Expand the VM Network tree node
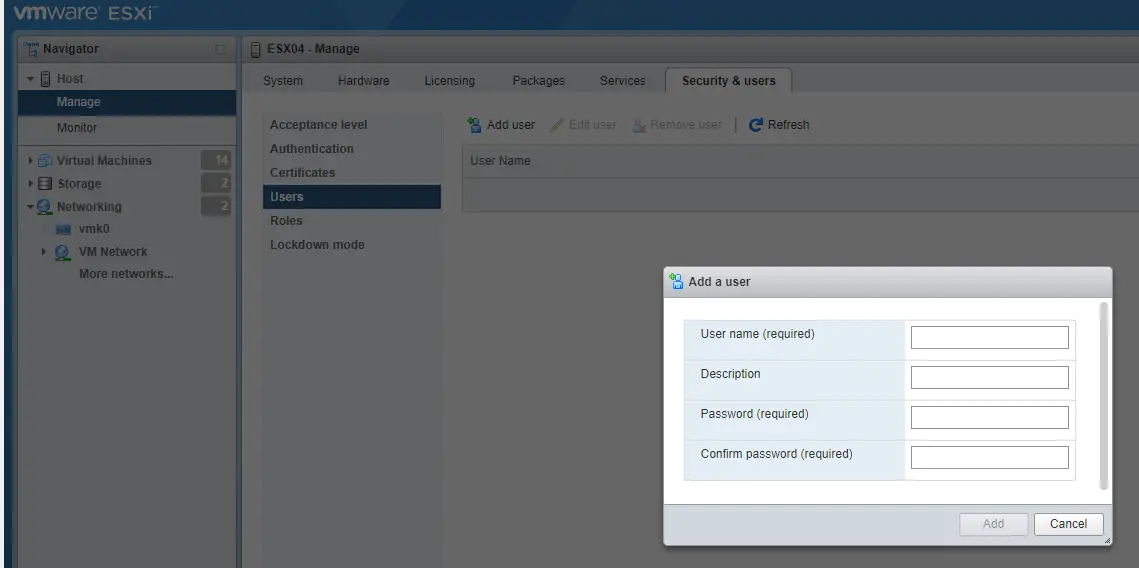The height and width of the screenshot is (568, 1139). (45, 252)
